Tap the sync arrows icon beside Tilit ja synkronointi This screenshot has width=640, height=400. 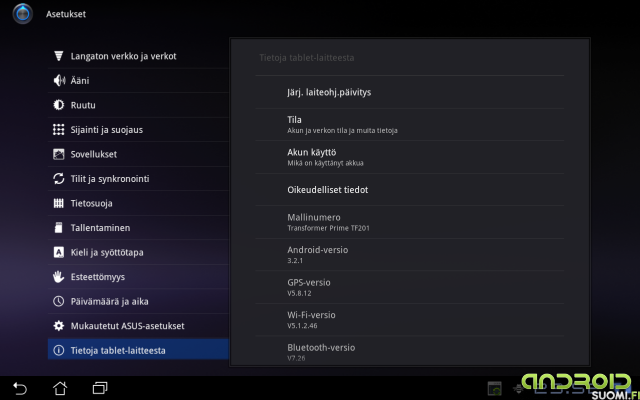pos(58,178)
